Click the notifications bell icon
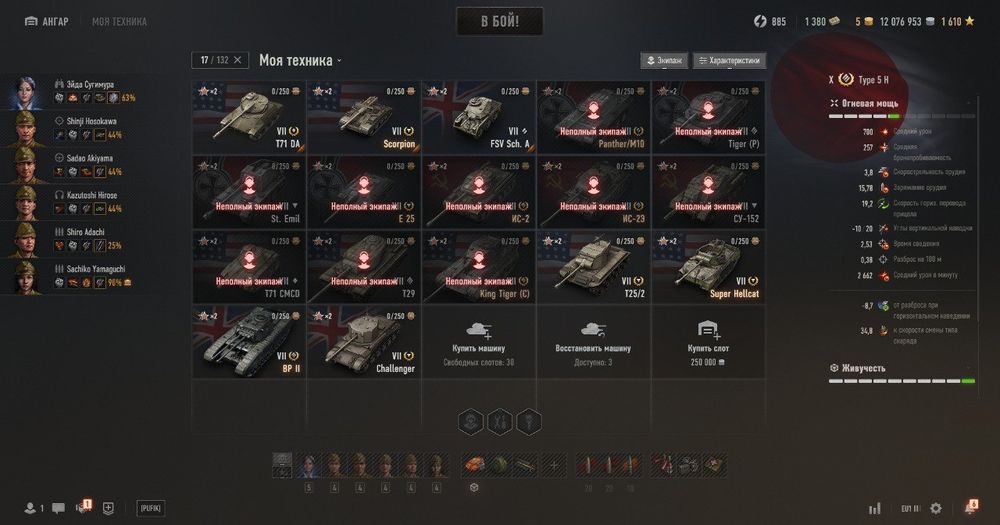The width and height of the screenshot is (1000, 525). point(971,508)
